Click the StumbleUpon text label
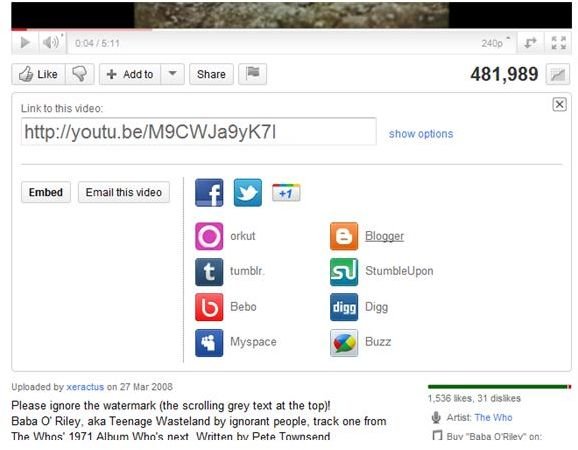The image size is (578, 450). [399, 271]
